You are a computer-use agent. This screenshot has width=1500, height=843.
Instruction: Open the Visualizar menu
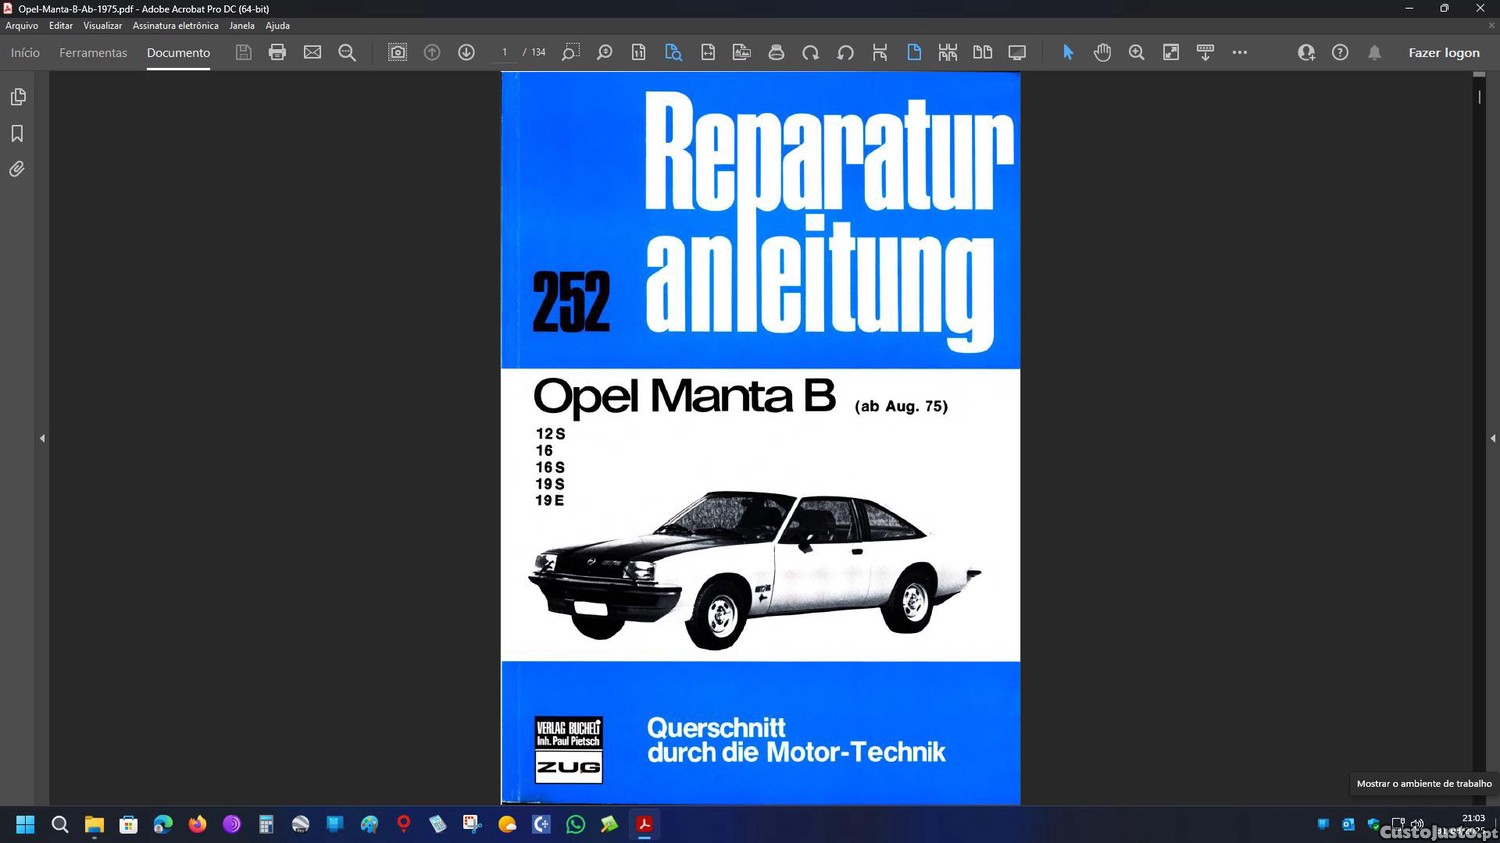coord(102,26)
